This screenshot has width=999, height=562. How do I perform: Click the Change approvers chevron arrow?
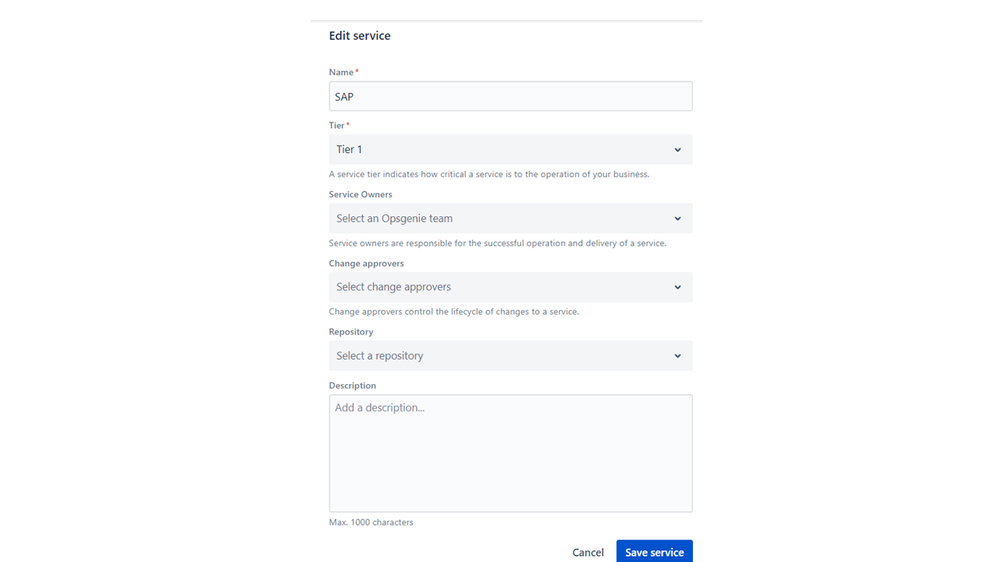pyautogui.click(x=677, y=287)
